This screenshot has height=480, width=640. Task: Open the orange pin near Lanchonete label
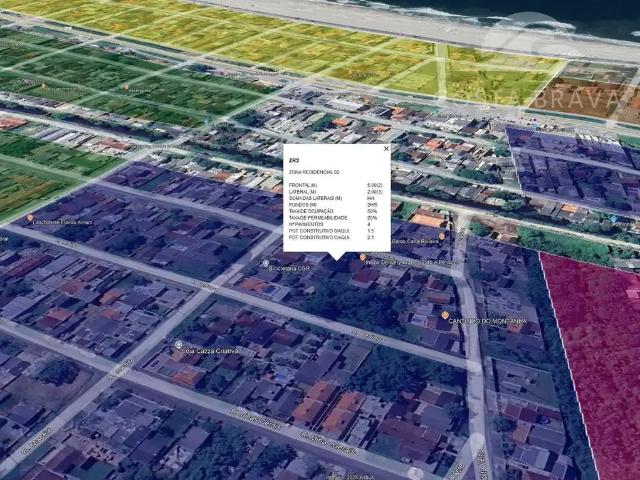pos(30,219)
